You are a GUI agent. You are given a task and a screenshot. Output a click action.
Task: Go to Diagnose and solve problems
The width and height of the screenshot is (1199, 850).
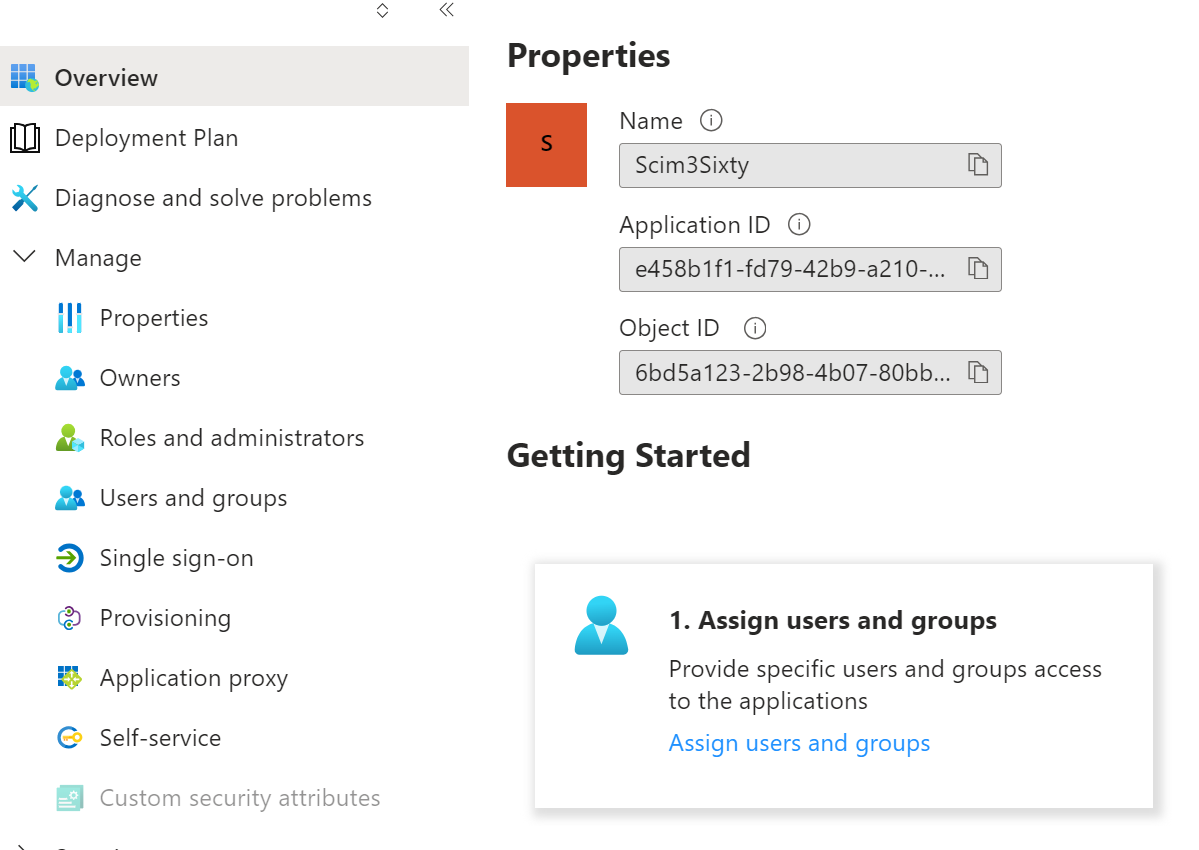pyautogui.click(x=212, y=198)
